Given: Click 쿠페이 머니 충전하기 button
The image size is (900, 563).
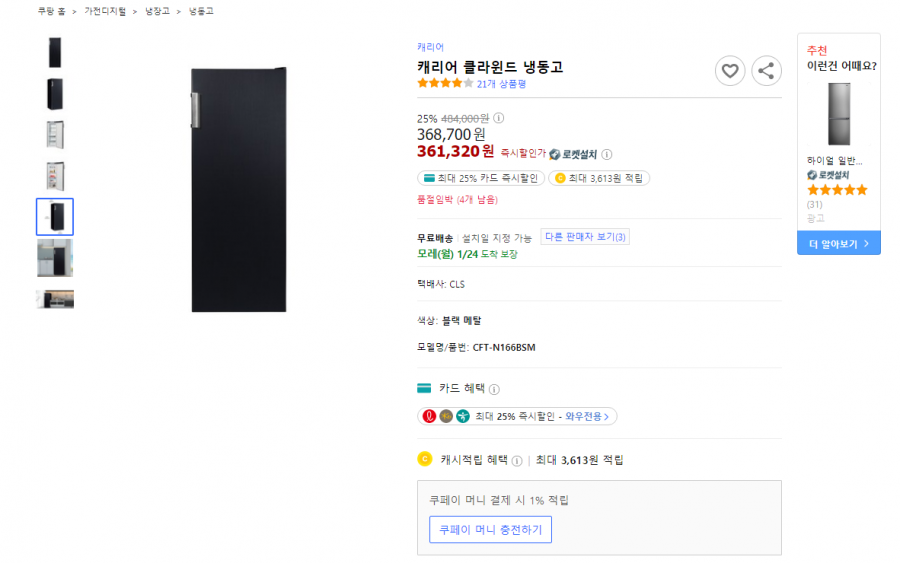Looking at the screenshot, I should point(490,529).
